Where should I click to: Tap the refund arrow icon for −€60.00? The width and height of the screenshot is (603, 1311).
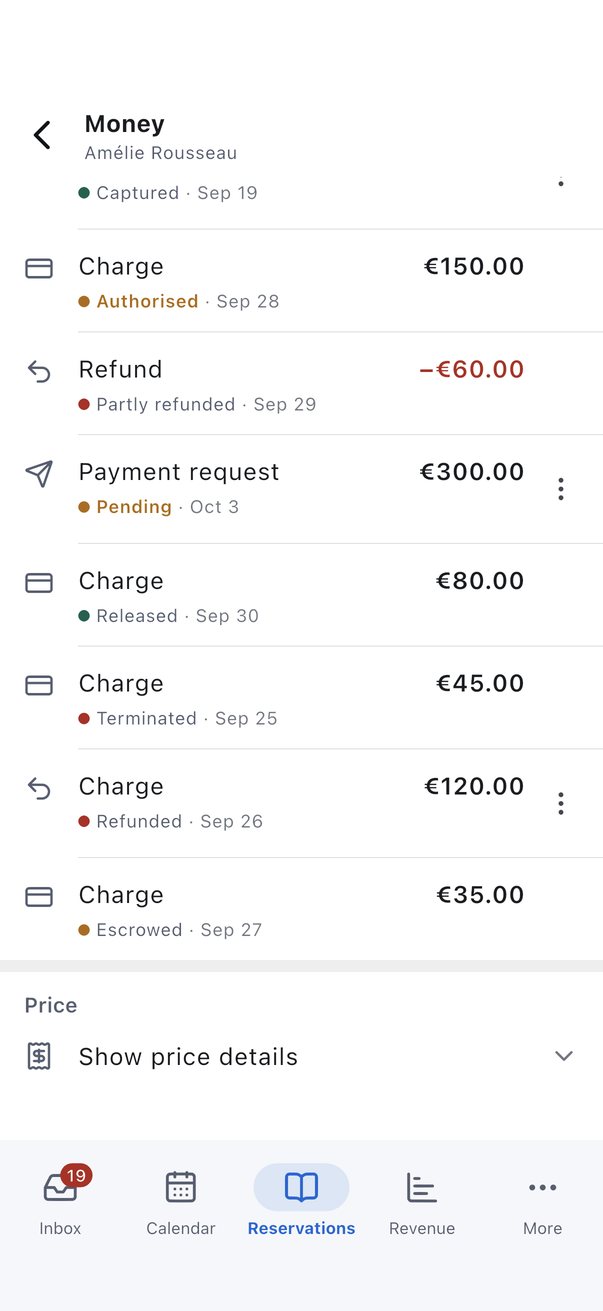tap(39, 371)
